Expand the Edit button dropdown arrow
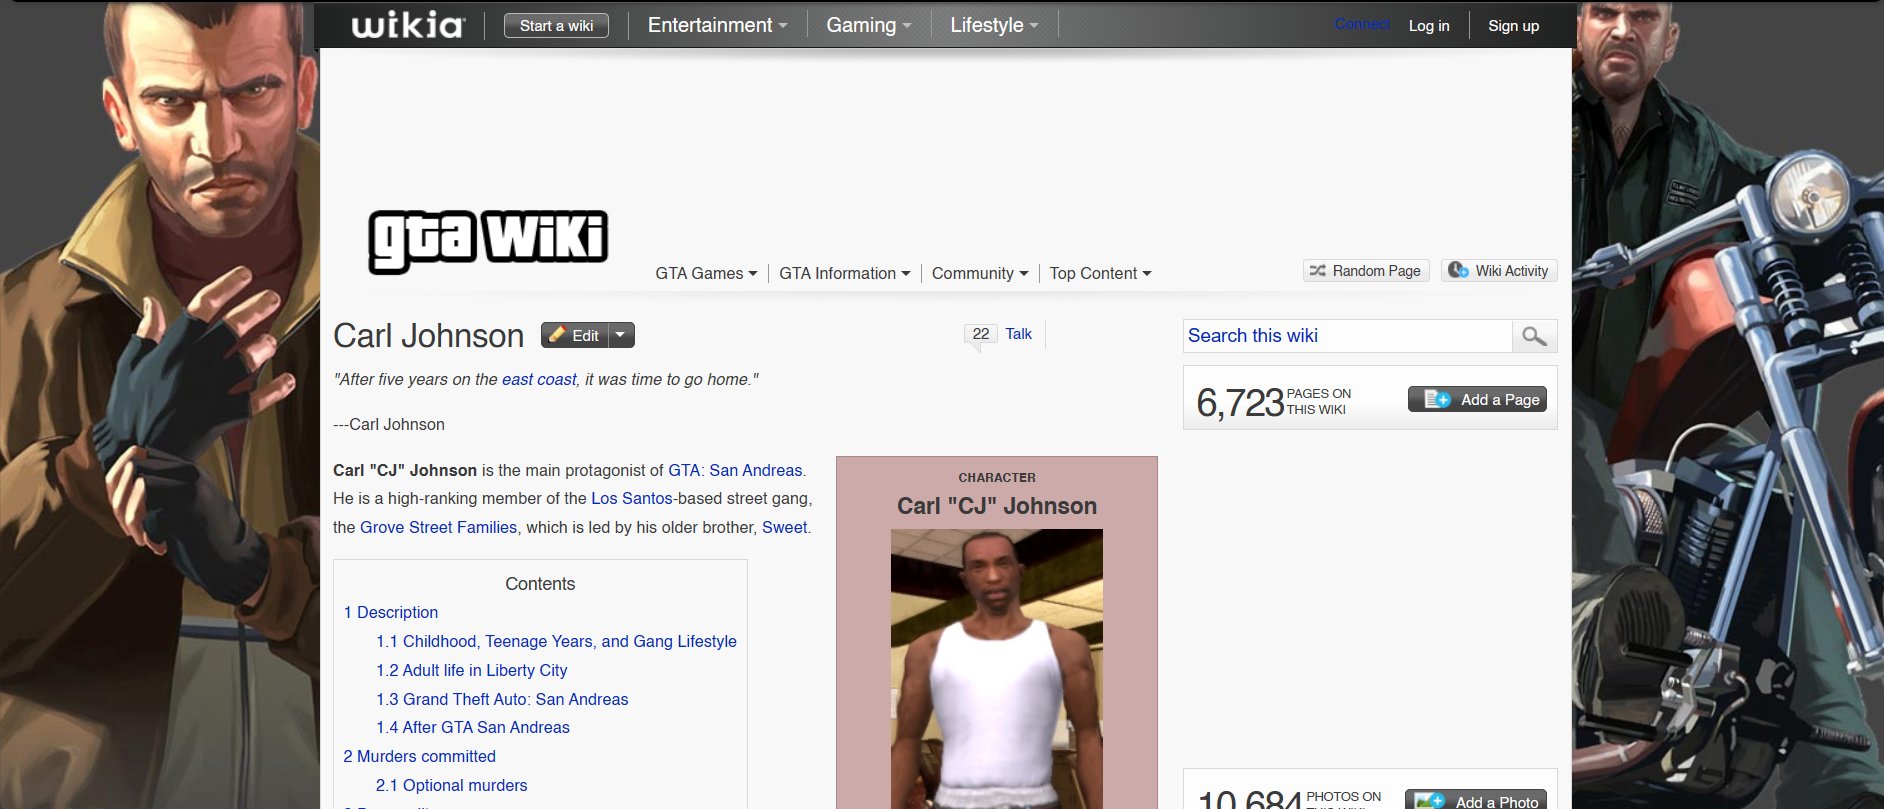The image size is (1884, 809). pyautogui.click(x=621, y=335)
